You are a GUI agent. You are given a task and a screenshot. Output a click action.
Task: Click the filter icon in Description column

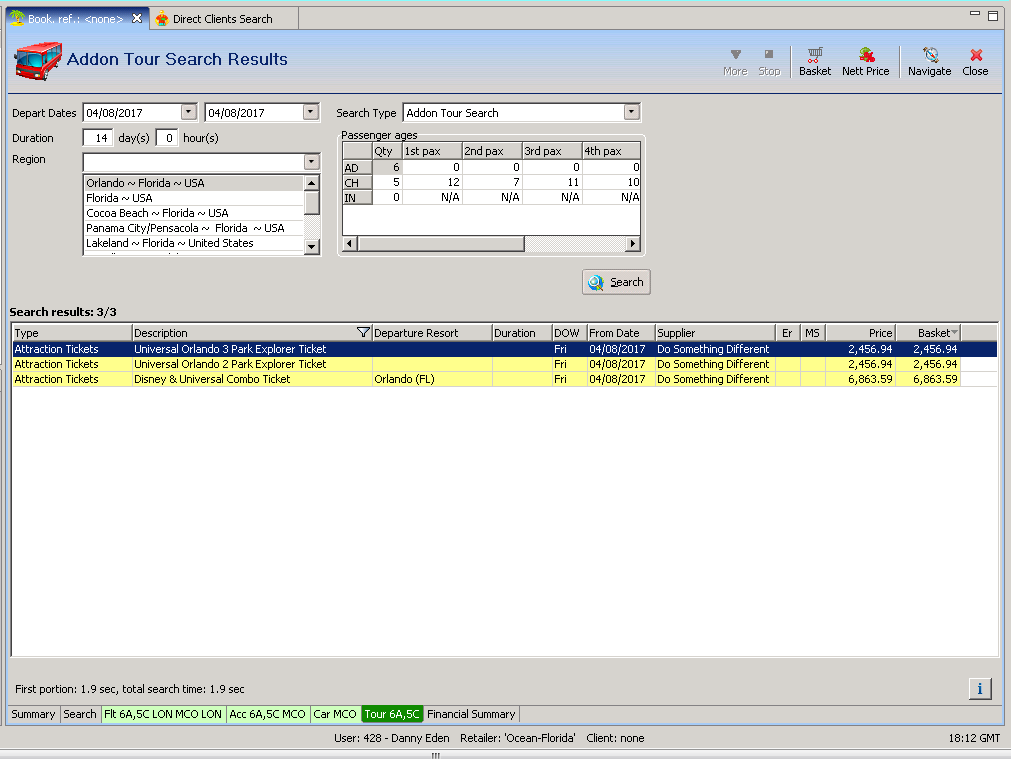tap(363, 333)
